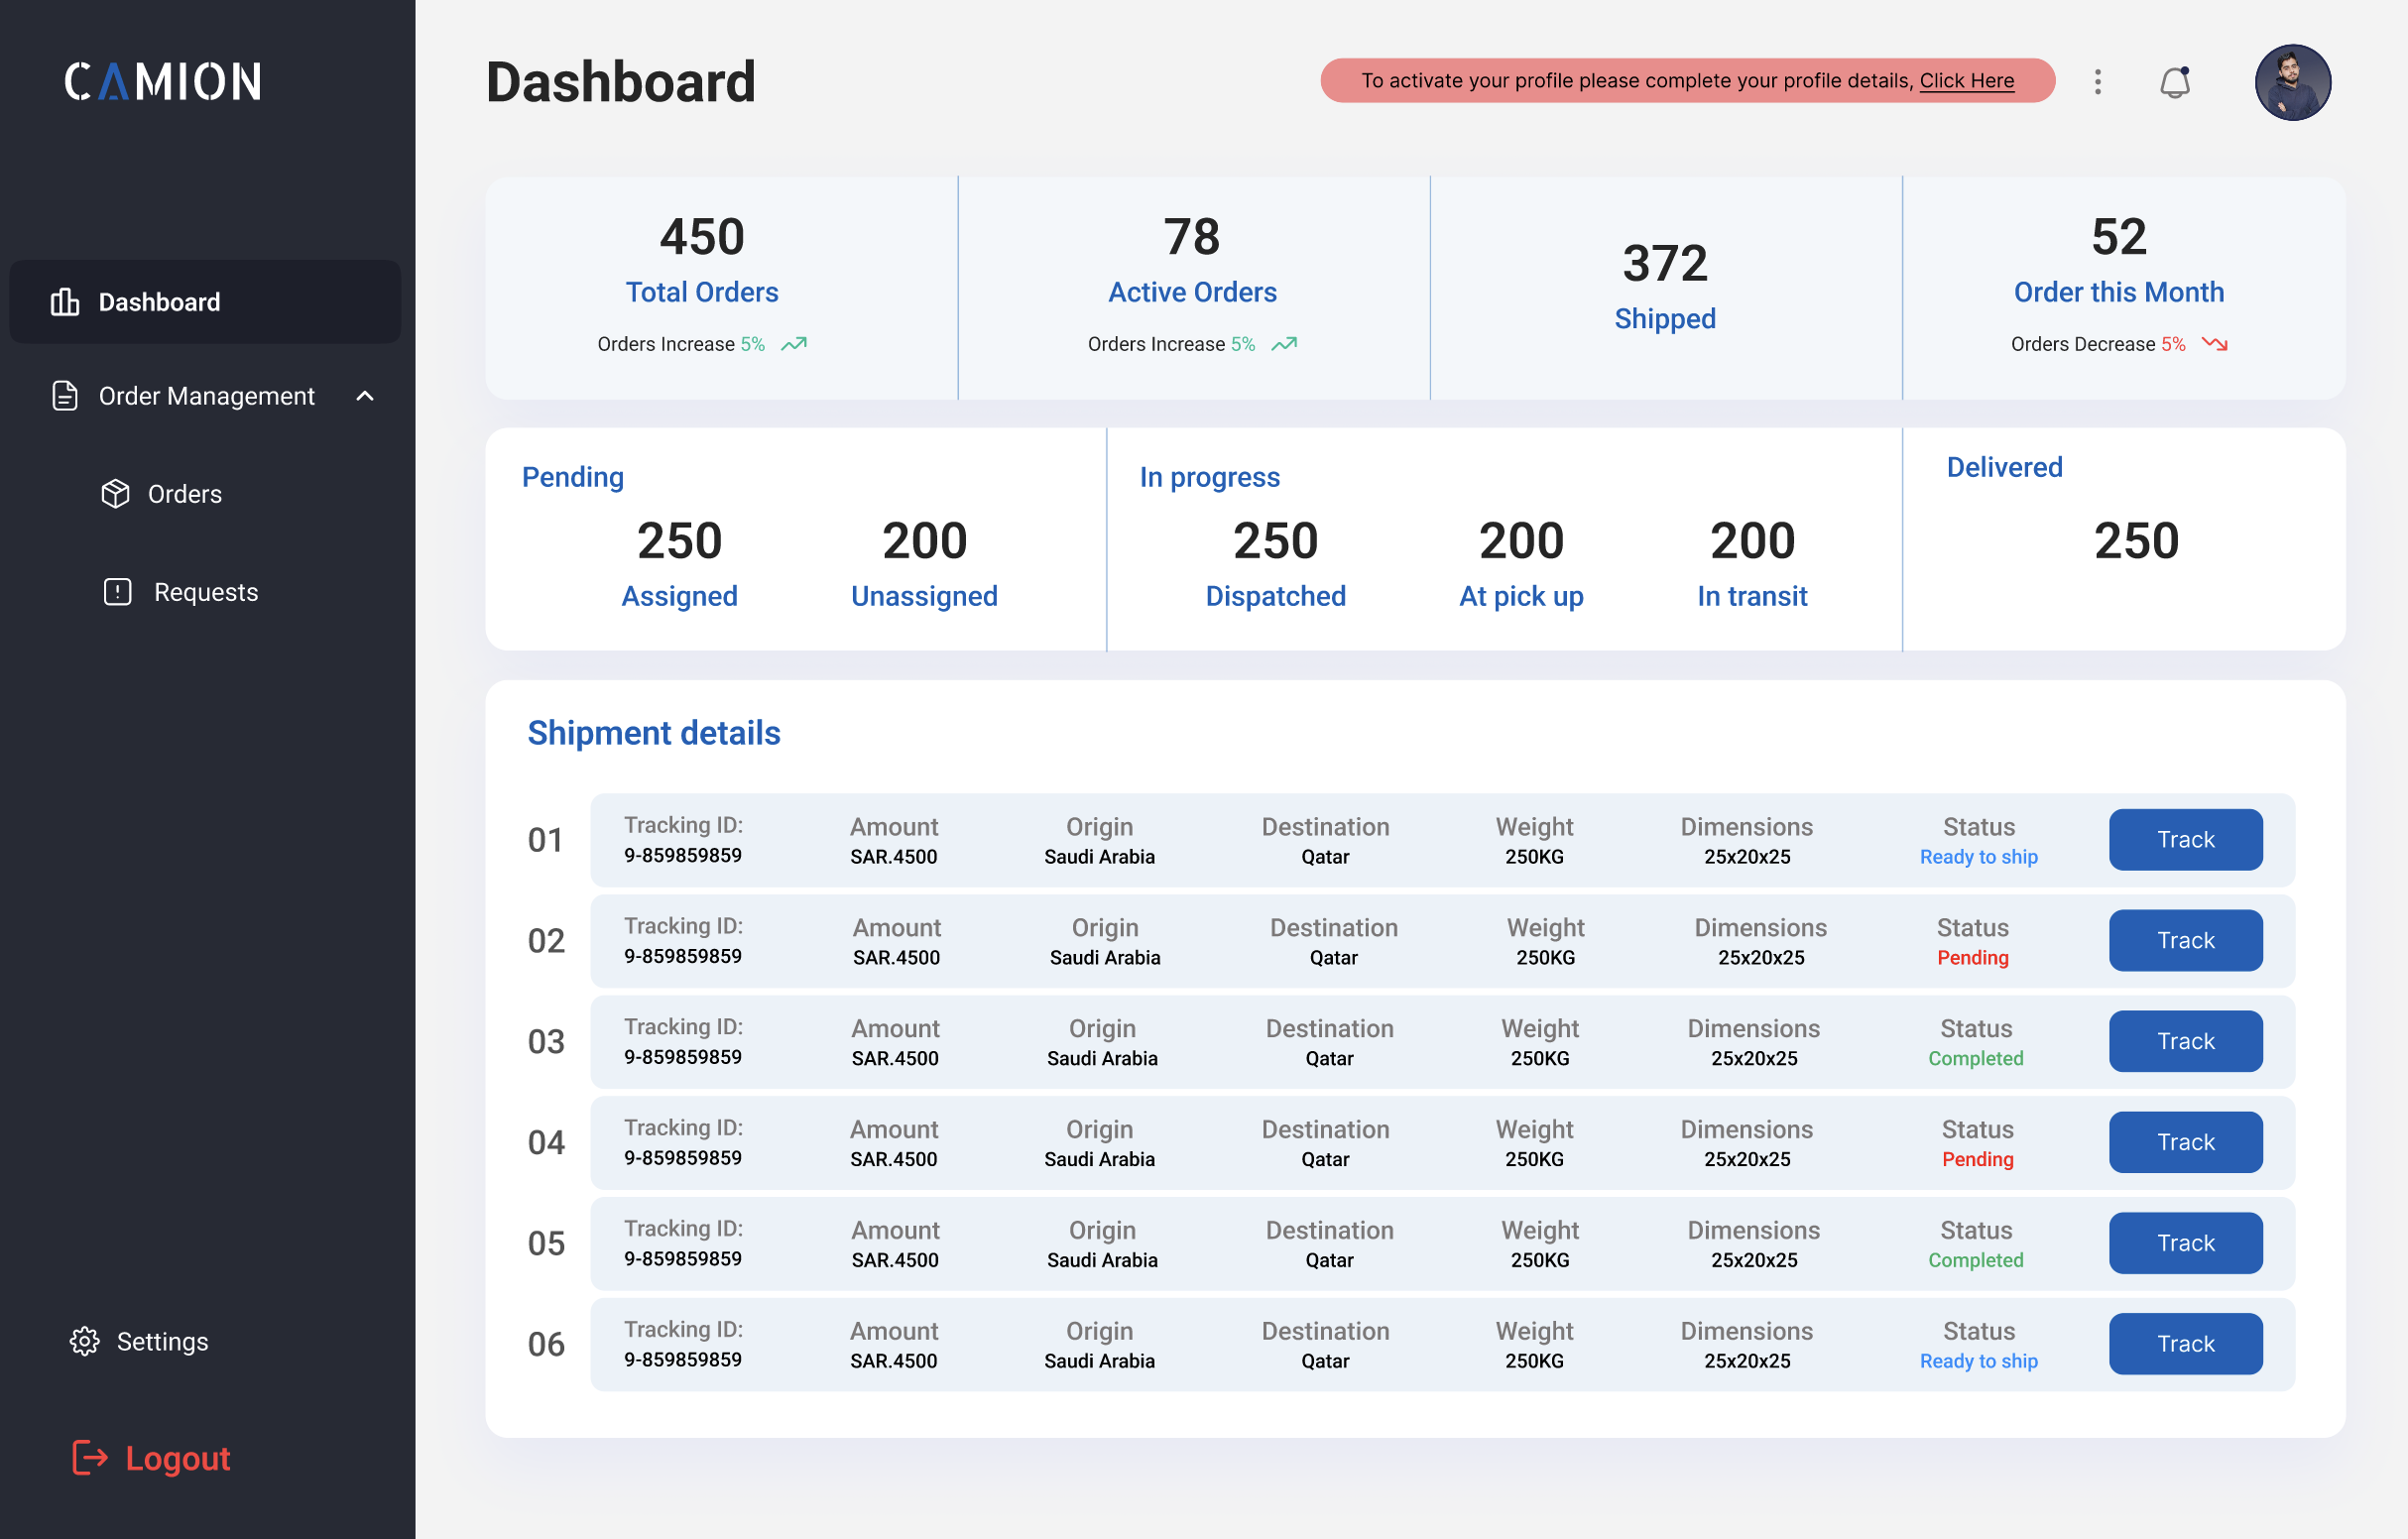Click Pending status in row 04
The height and width of the screenshot is (1539, 2408).
1978,1159
